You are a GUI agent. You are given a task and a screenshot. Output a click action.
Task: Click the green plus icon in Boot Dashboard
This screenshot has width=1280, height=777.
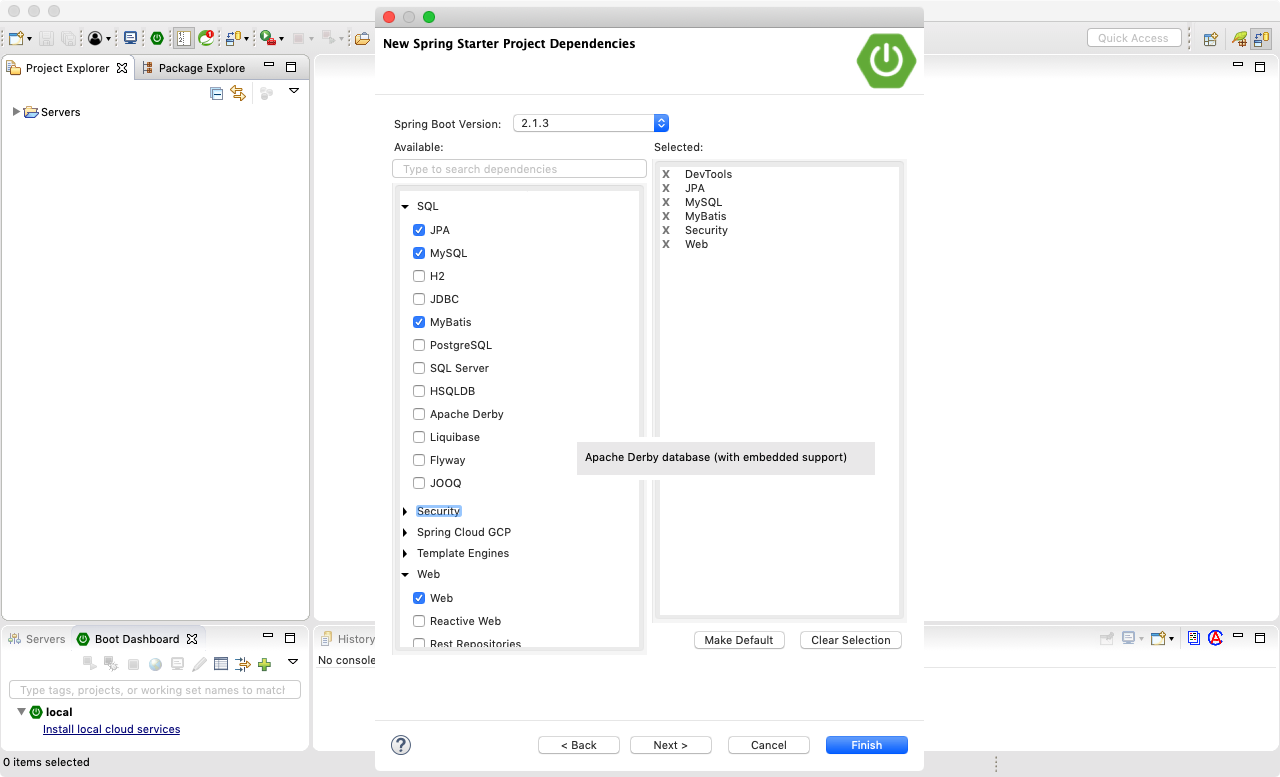point(264,664)
